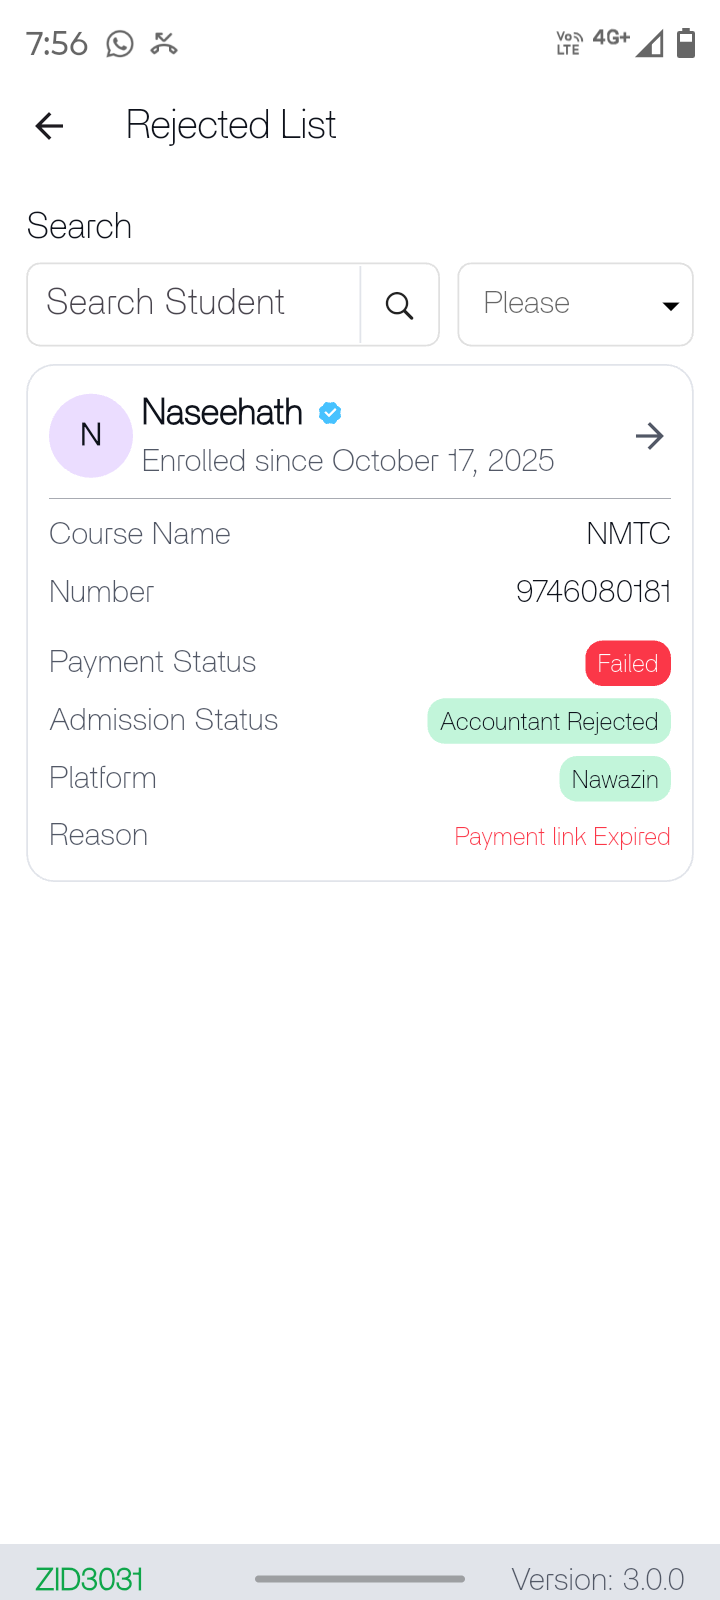Tap the blue verified badge

click(330, 412)
